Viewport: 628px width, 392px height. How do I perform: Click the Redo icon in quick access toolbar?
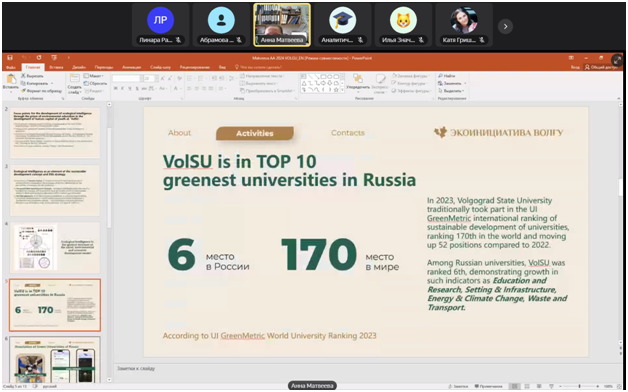[39, 58]
